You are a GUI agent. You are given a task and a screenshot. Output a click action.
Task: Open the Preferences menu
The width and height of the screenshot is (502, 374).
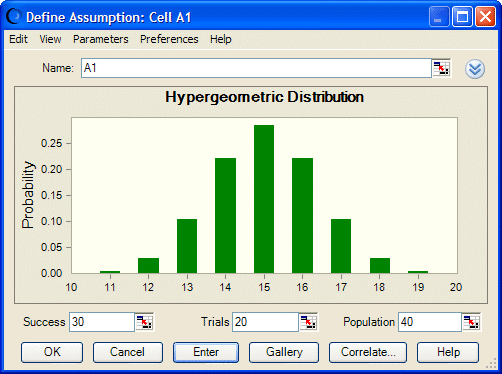(x=169, y=39)
